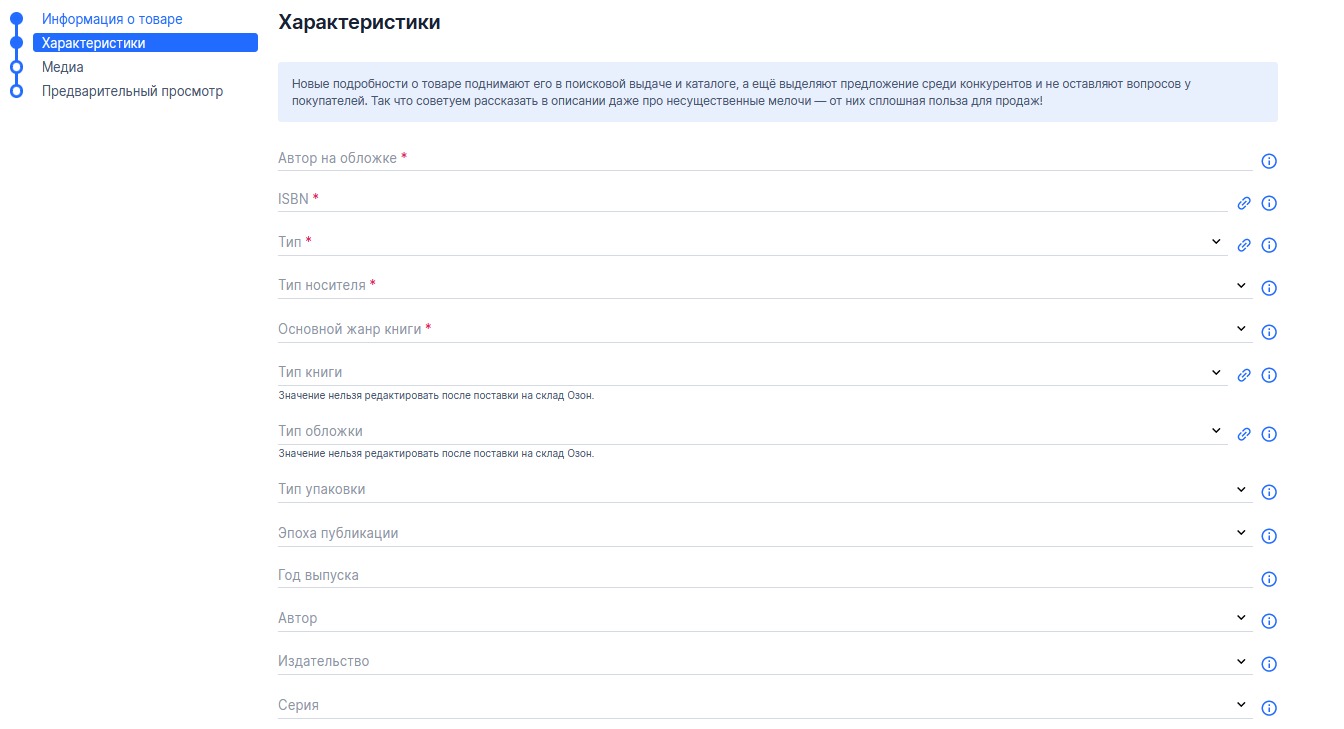This screenshot has height=729, width=1344.
Task: Show info for Эпоха публикации
Action: point(1269,536)
